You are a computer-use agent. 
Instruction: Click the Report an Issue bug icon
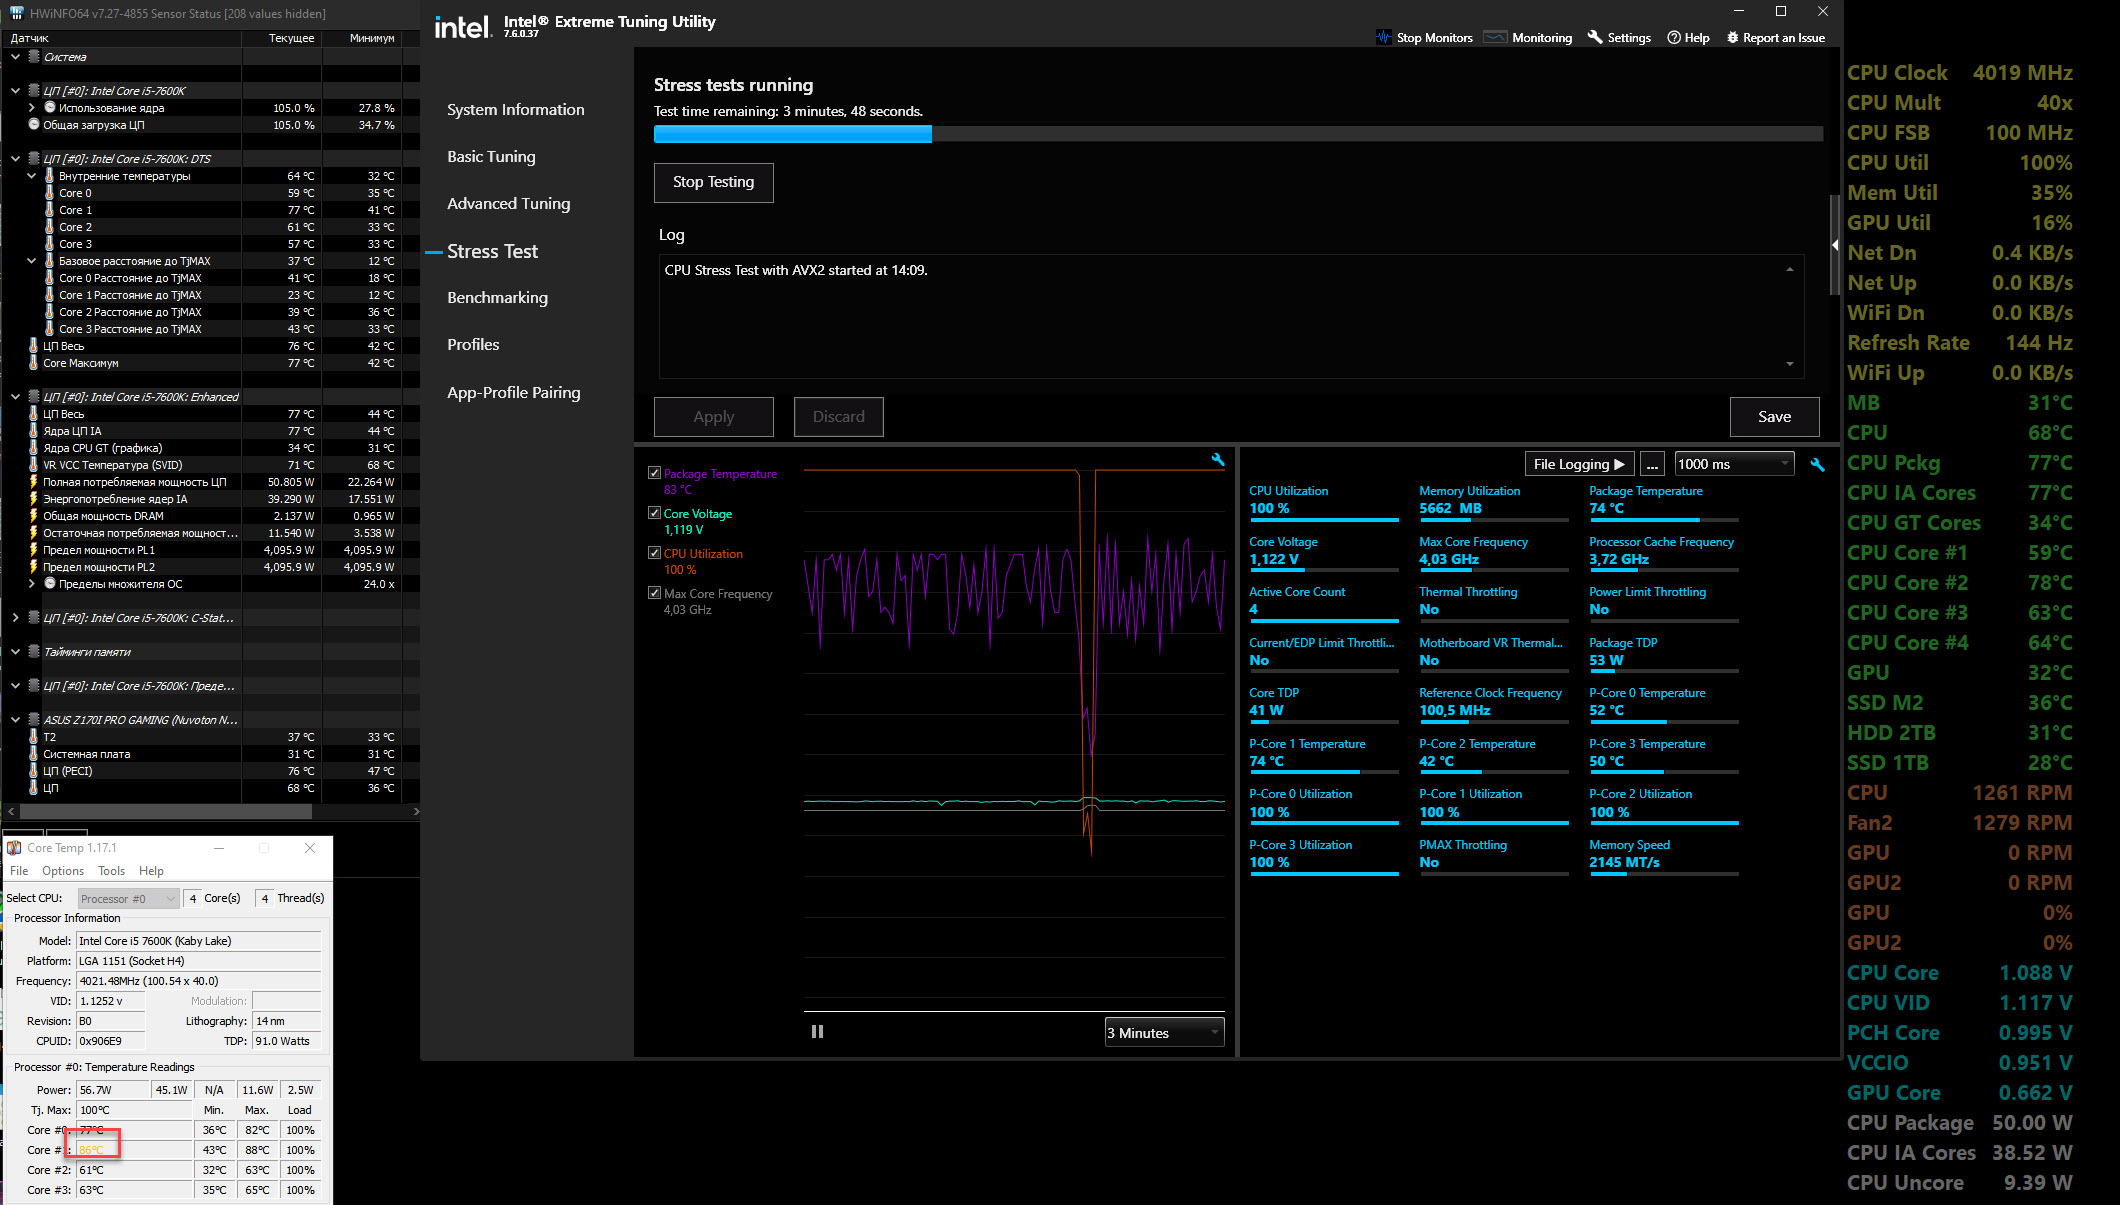tap(1732, 37)
